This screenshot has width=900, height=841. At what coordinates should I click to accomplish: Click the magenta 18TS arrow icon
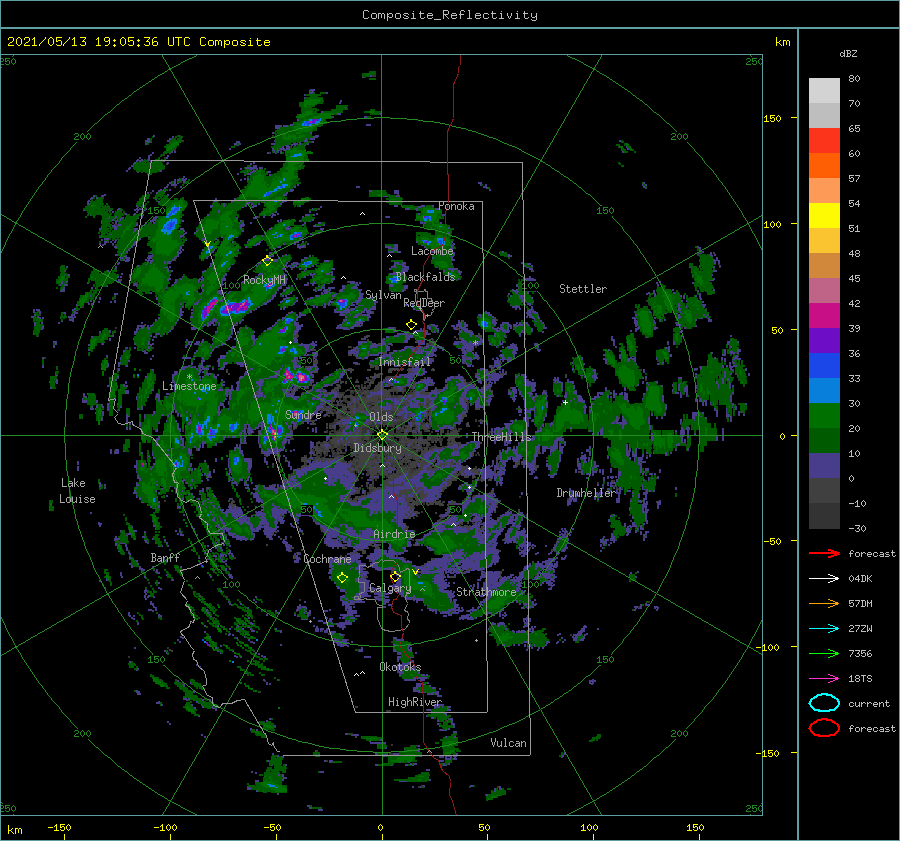click(824, 679)
